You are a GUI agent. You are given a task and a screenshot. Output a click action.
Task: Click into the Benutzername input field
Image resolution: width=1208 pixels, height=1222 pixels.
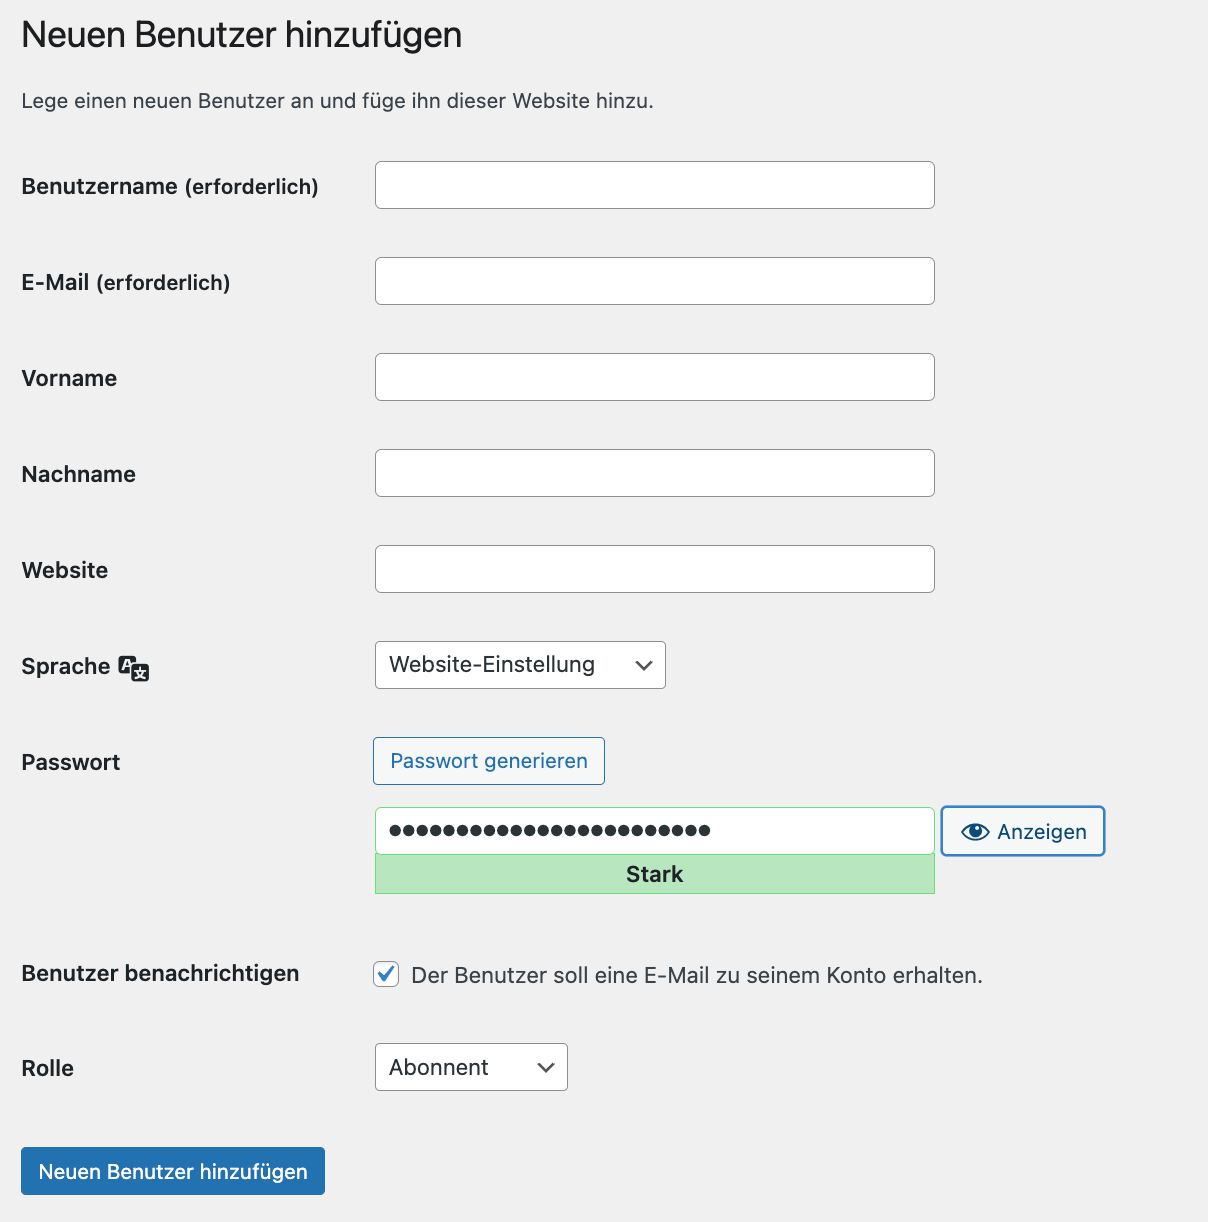tap(655, 185)
